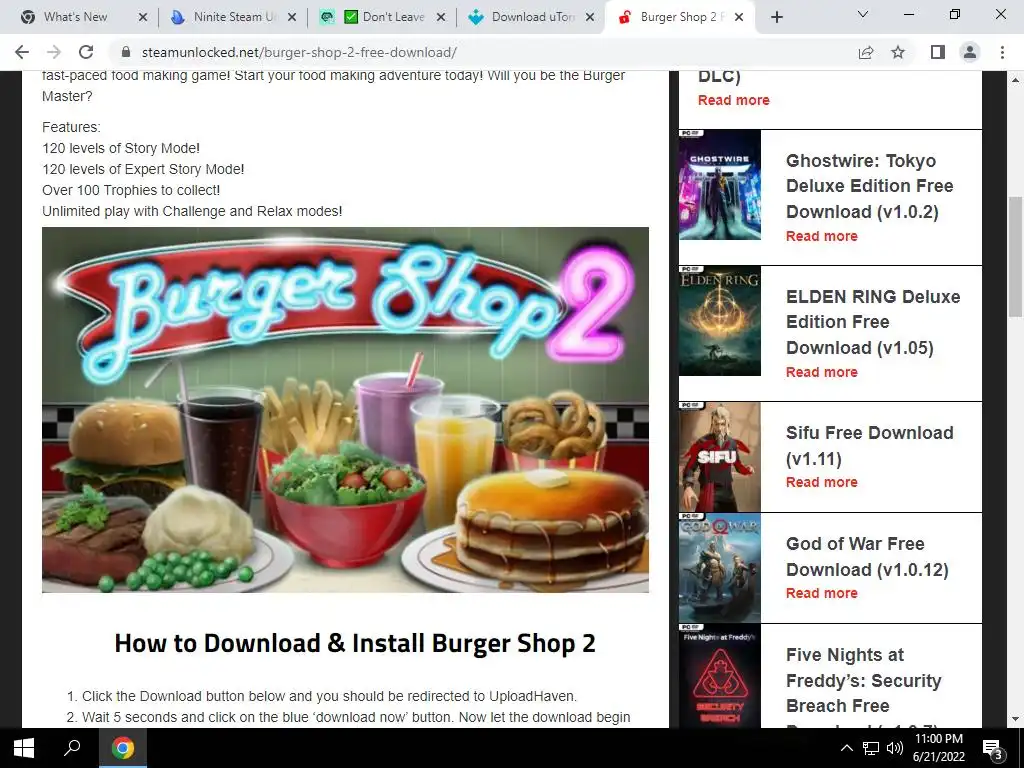The width and height of the screenshot is (1024, 768).
Task: Open the Ghostwire: Tokyo cover thumbnail
Action: [720, 185]
